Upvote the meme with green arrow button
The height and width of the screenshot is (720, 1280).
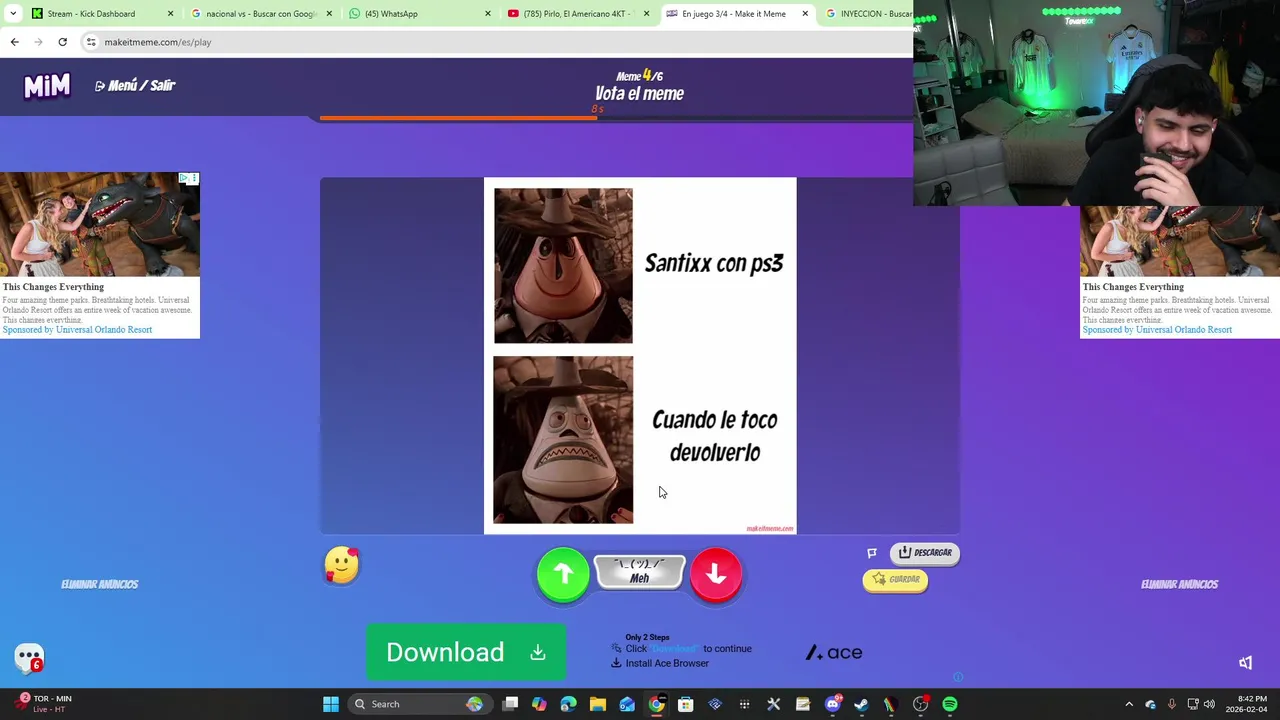point(563,574)
